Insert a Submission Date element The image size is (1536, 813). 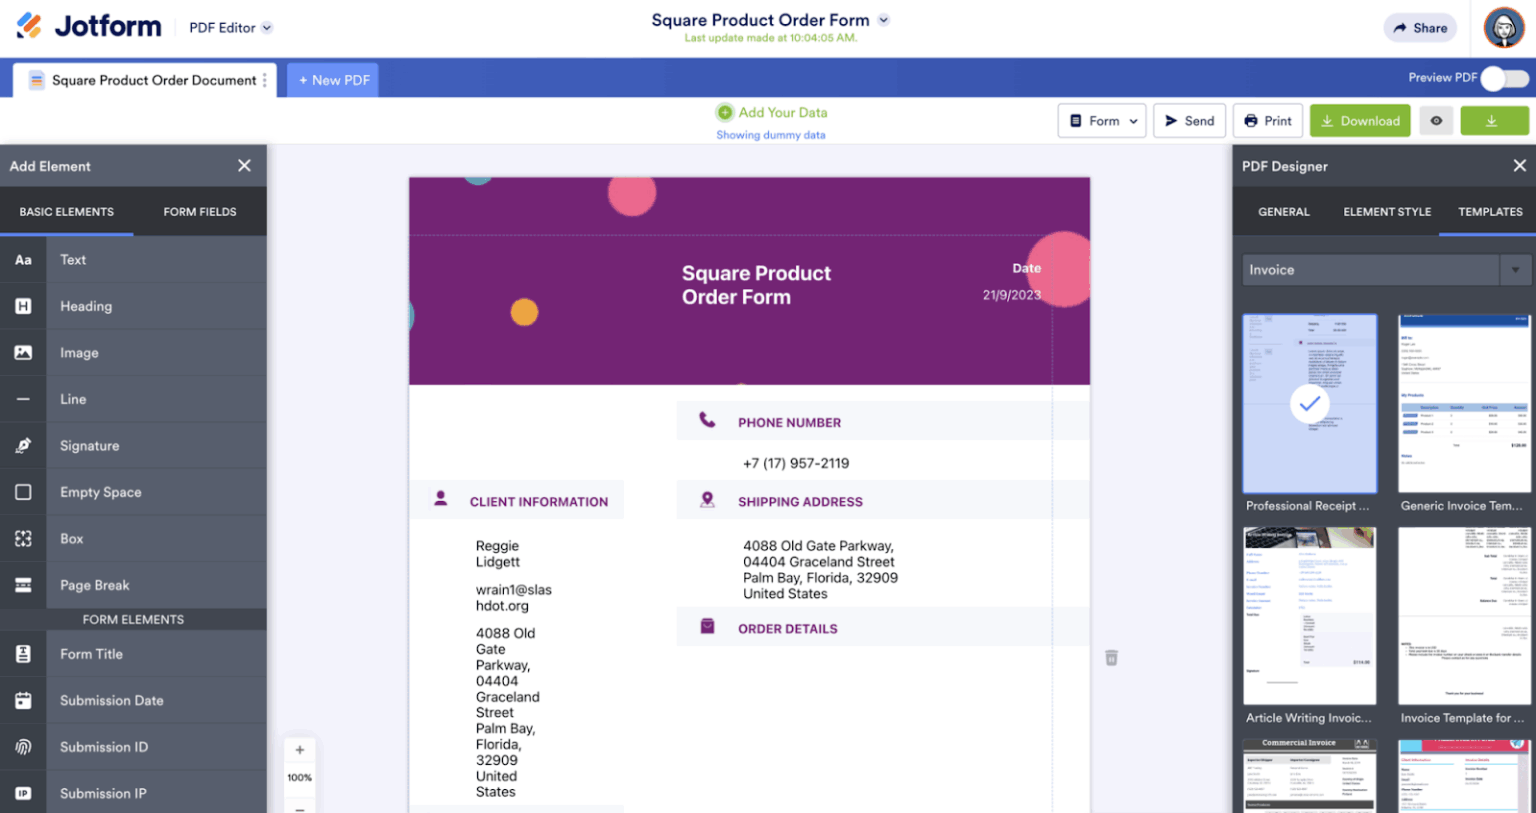[x=111, y=700]
